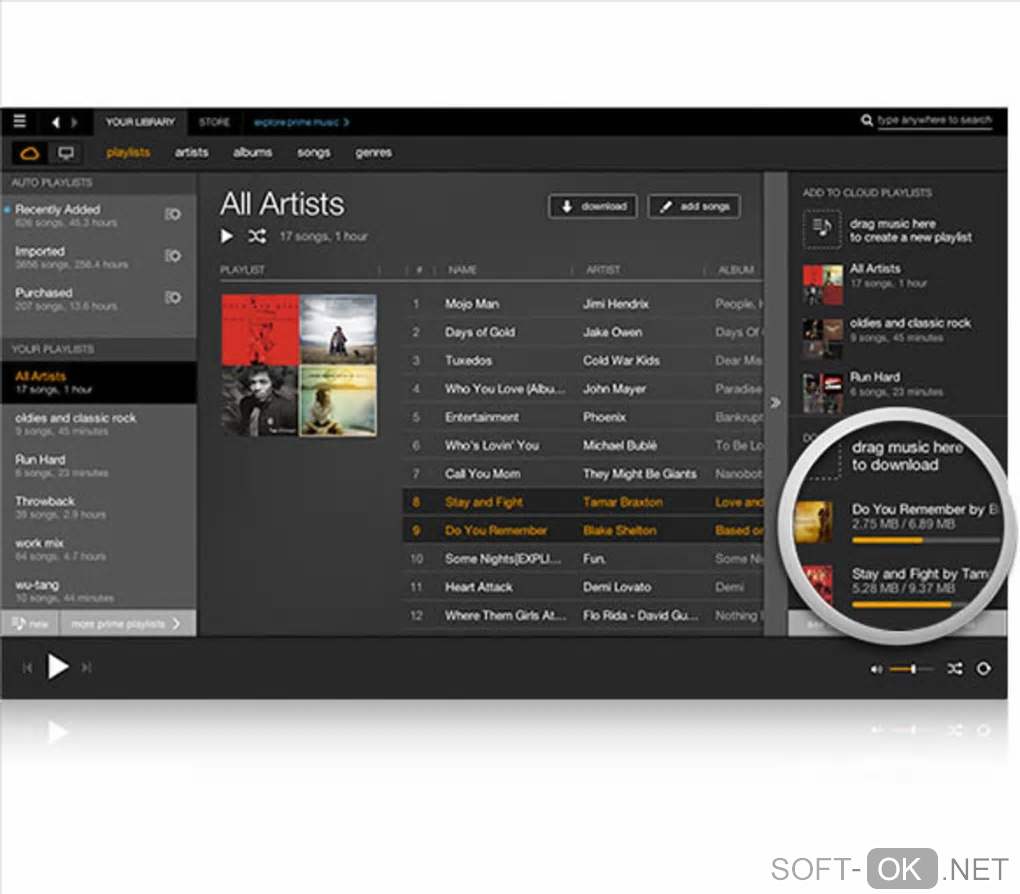This screenshot has width=1020, height=894.
Task: Click artist Michael Bublé
Action: (x=619, y=446)
